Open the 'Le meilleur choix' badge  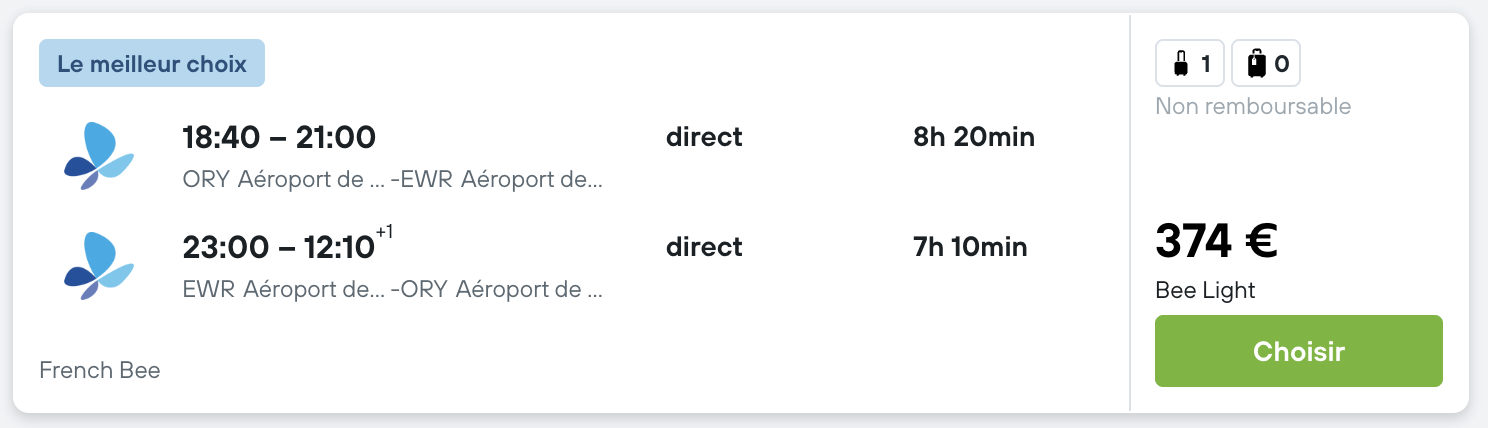point(152,63)
